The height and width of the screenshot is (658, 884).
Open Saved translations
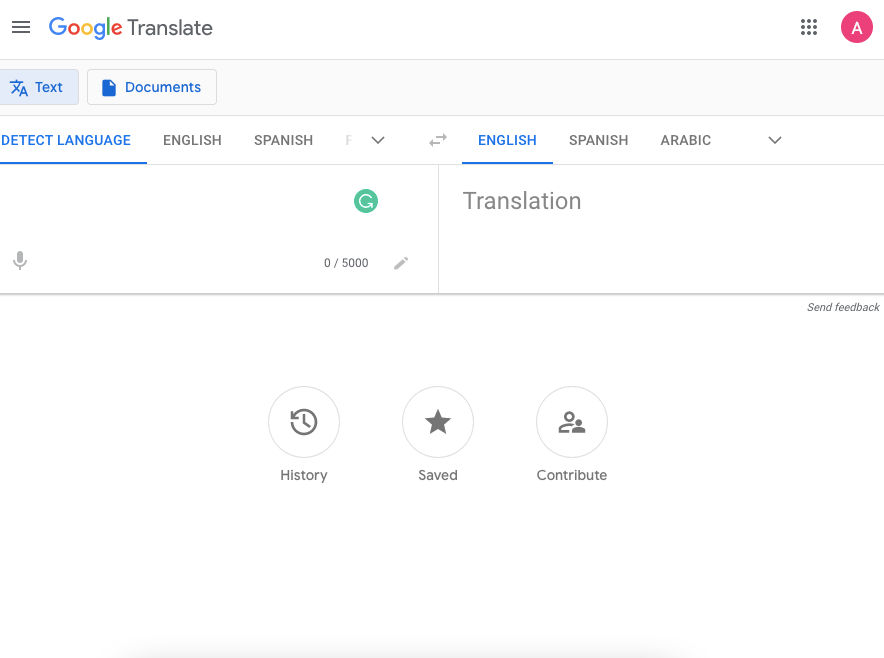point(437,422)
